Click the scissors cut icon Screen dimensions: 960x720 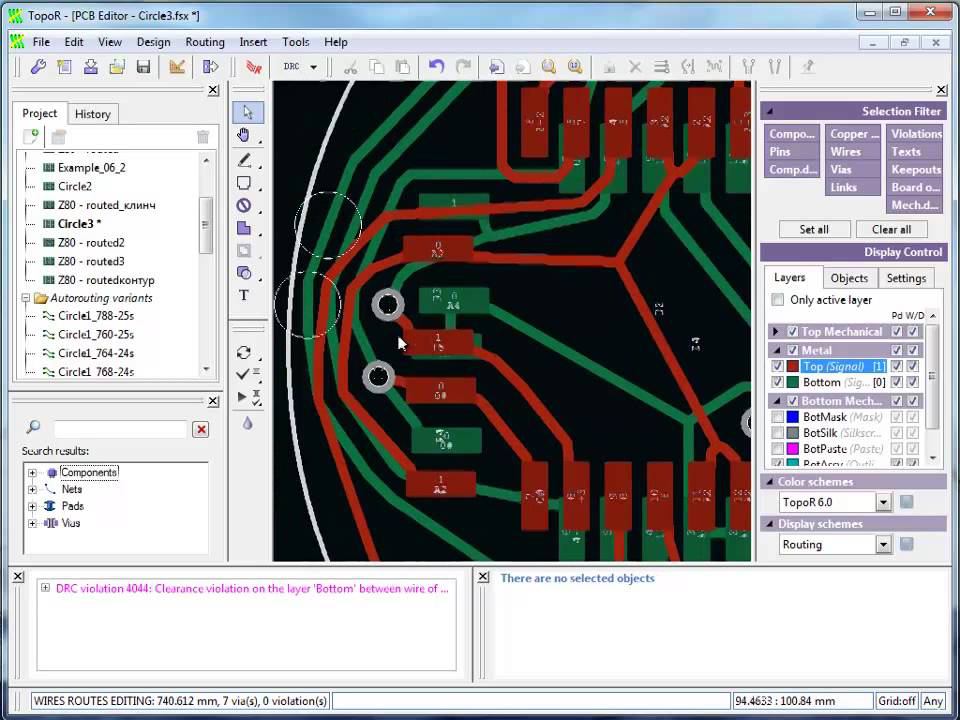click(x=350, y=67)
